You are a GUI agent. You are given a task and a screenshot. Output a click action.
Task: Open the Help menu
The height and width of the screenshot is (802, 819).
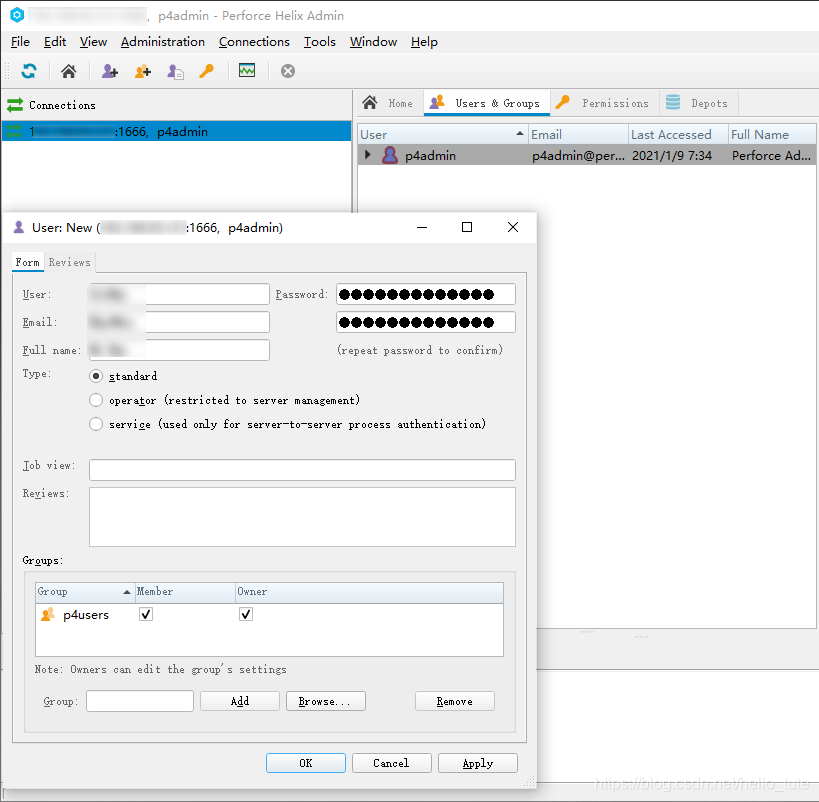tap(424, 42)
